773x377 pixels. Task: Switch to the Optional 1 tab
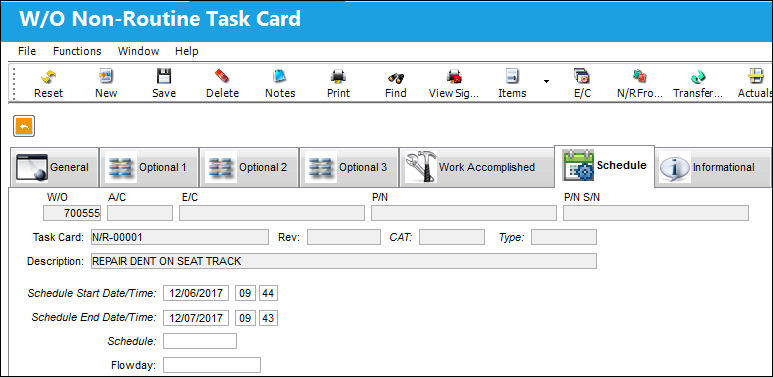149,168
